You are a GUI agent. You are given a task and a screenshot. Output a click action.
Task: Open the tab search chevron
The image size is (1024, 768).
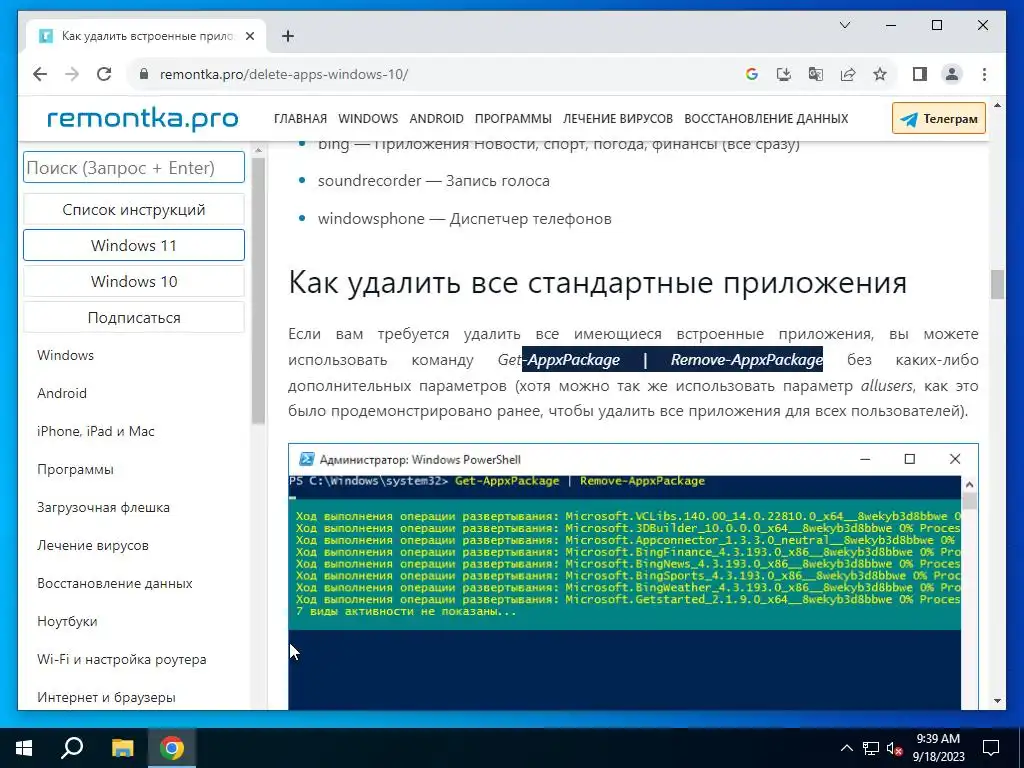pyautogui.click(x=844, y=25)
